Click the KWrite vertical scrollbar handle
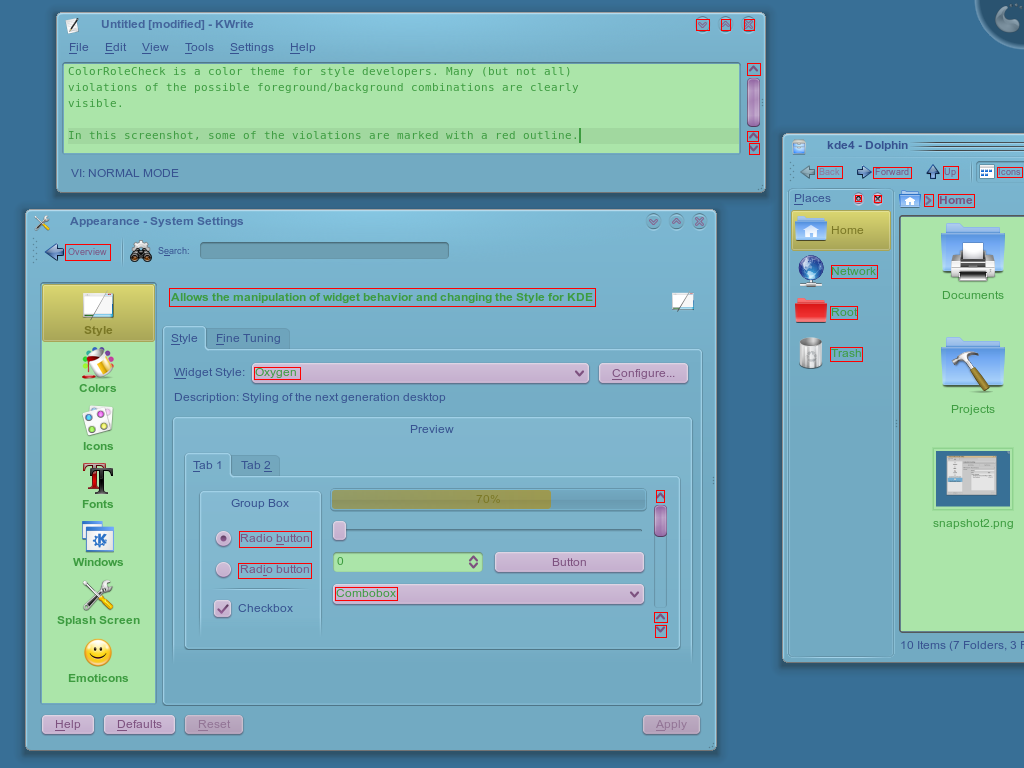Screen dimensions: 1024x768 pyautogui.click(x=754, y=102)
